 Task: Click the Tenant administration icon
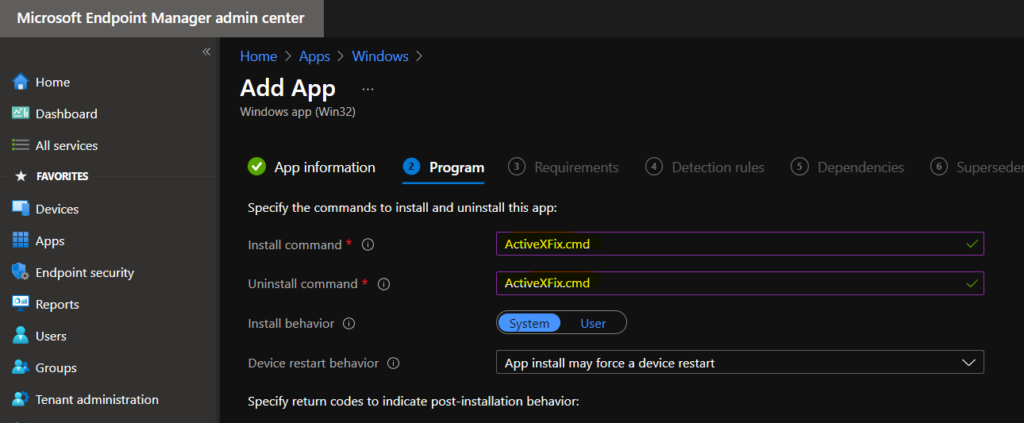click(x=21, y=399)
